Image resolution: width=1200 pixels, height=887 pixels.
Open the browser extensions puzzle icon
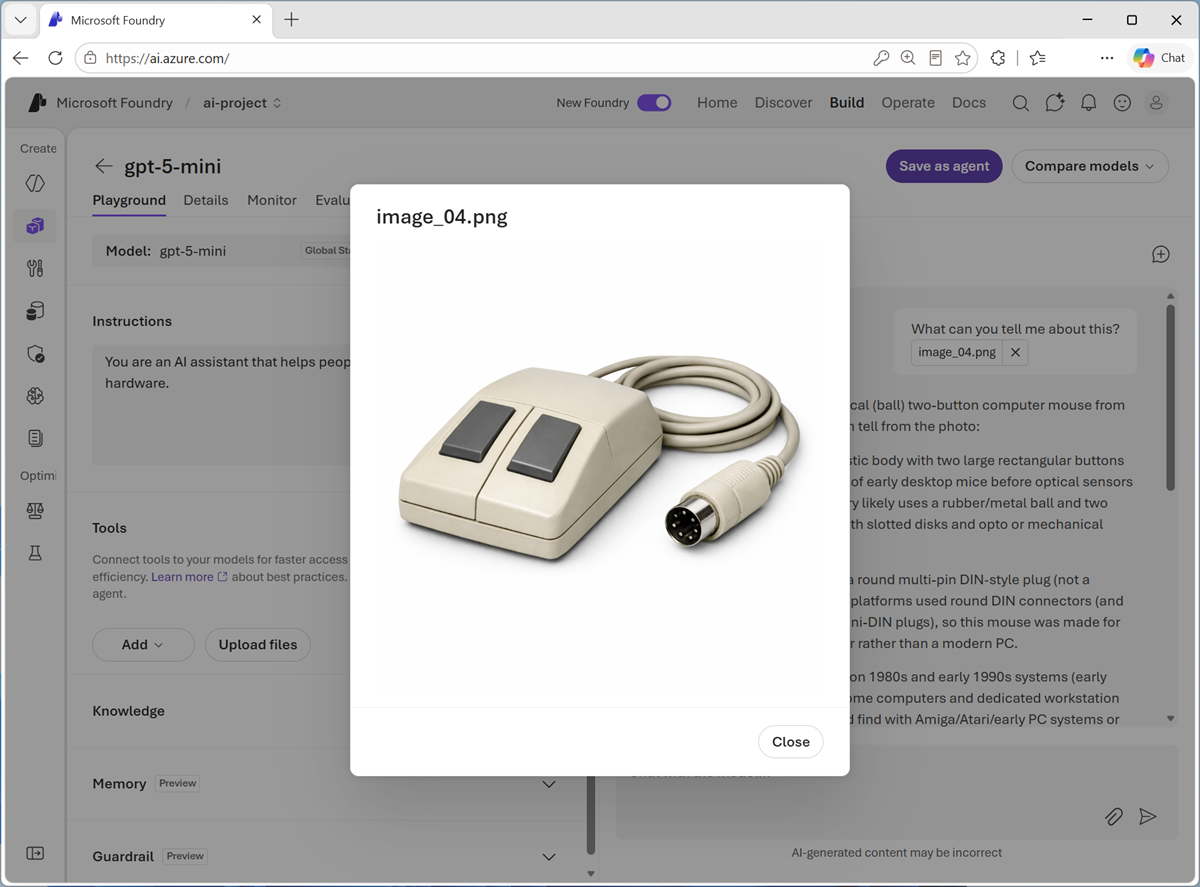[x=998, y=58]
